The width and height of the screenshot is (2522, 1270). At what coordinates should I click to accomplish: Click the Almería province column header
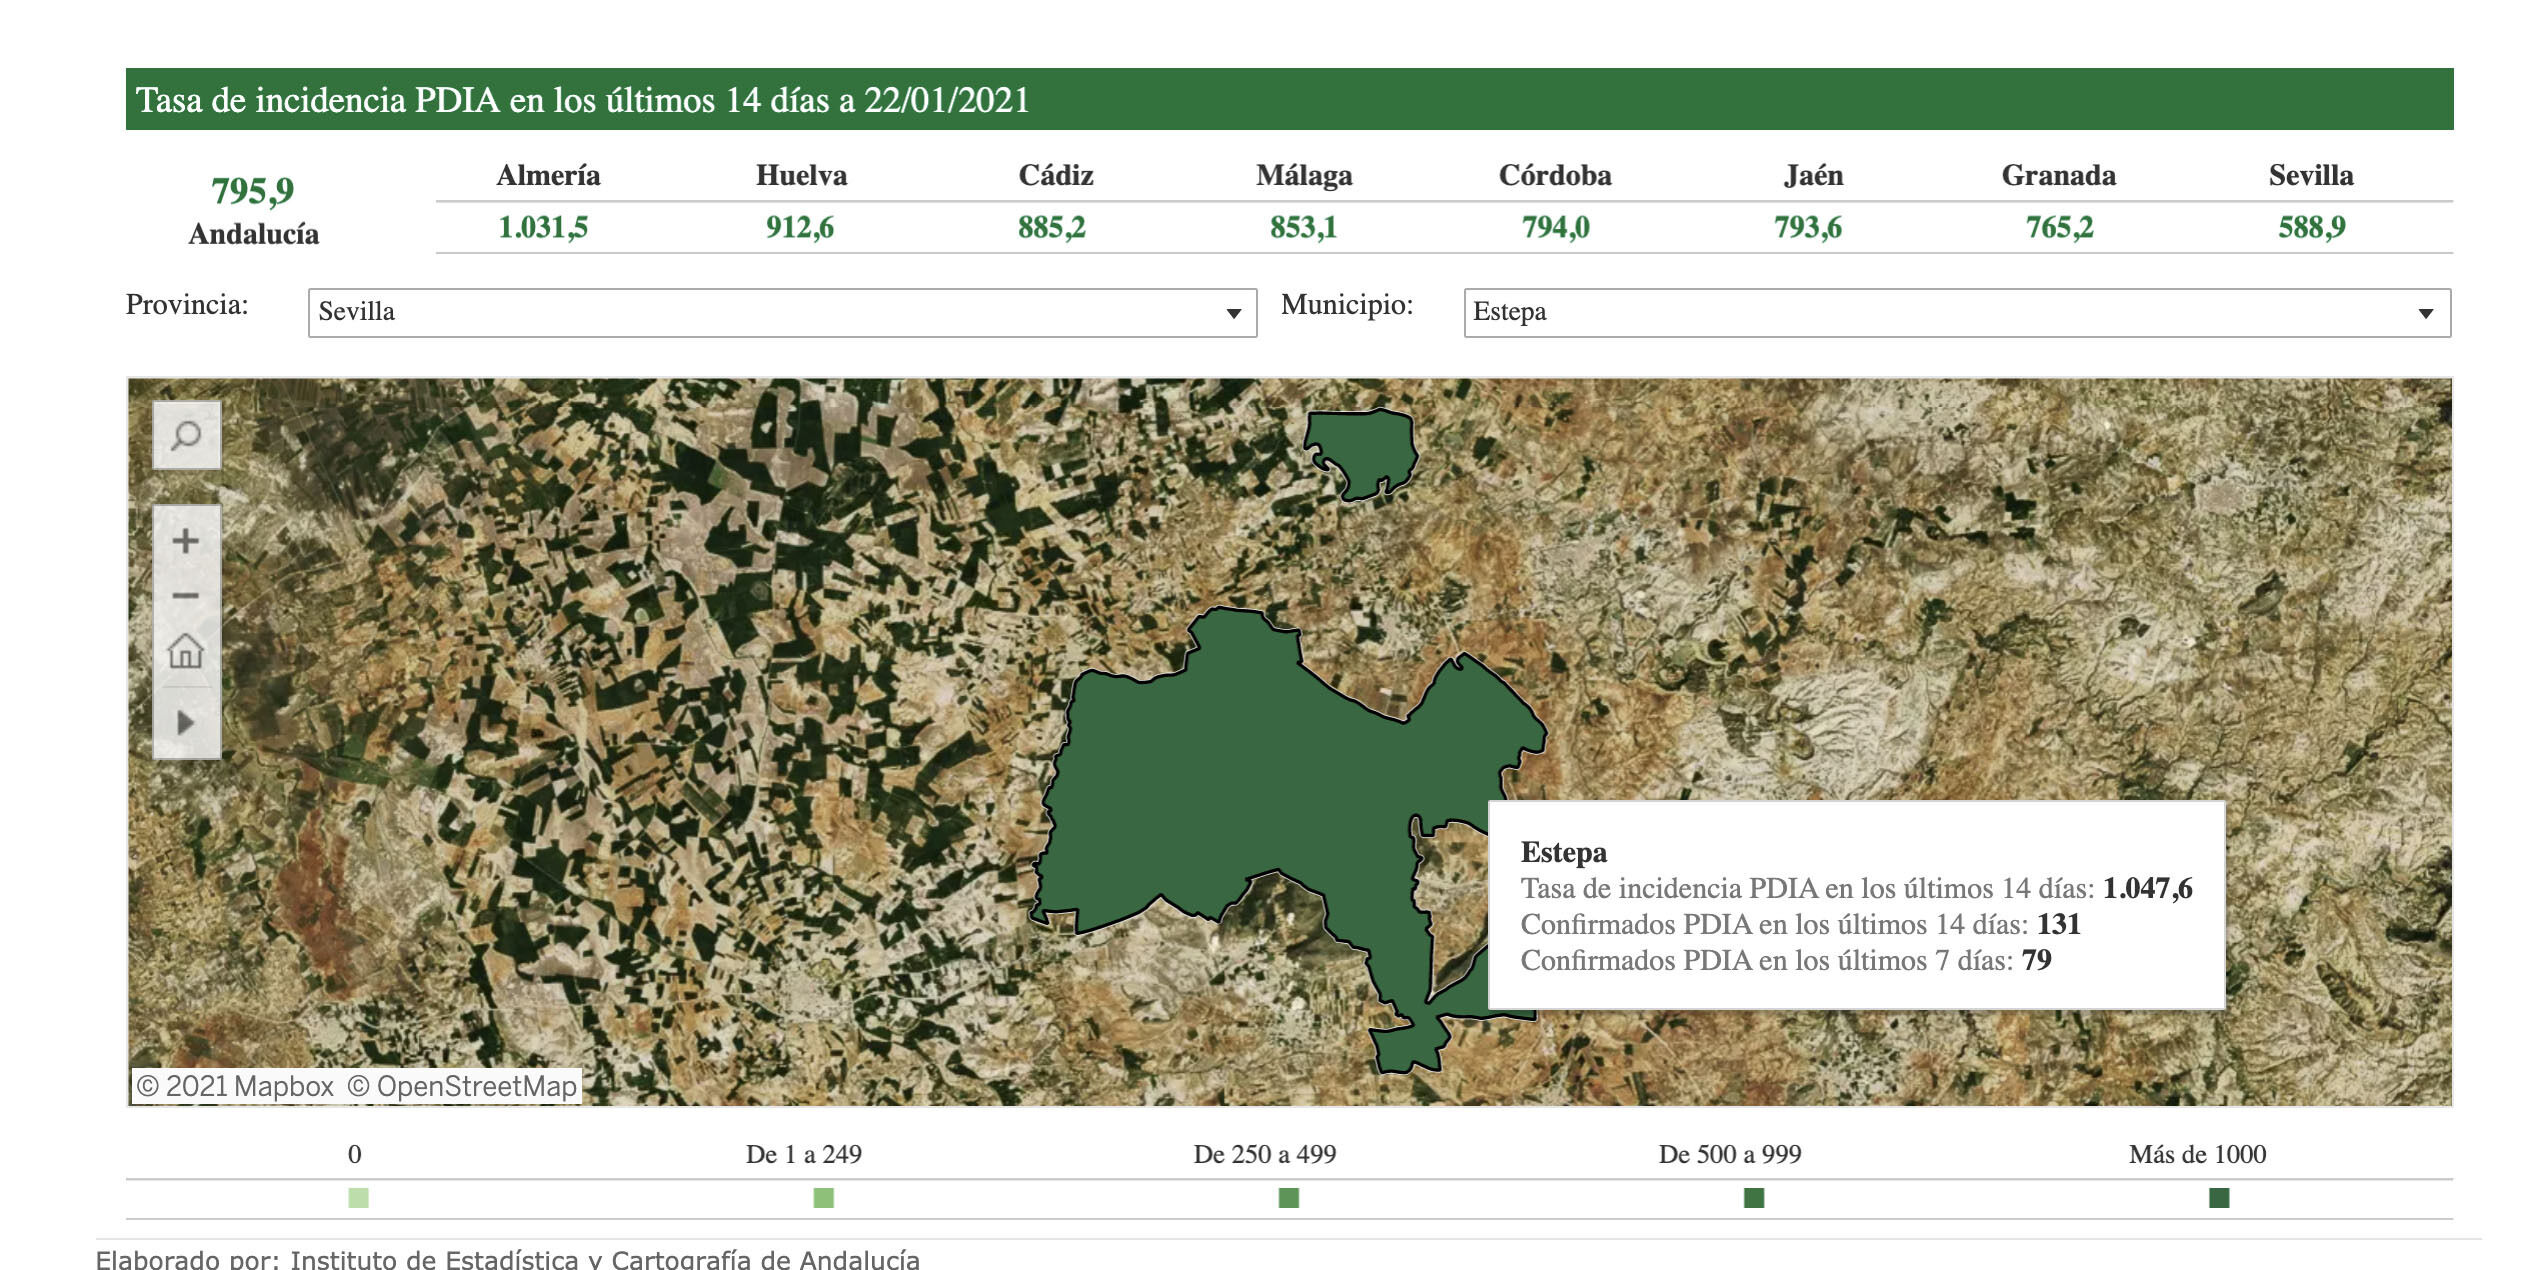[548, 176]
